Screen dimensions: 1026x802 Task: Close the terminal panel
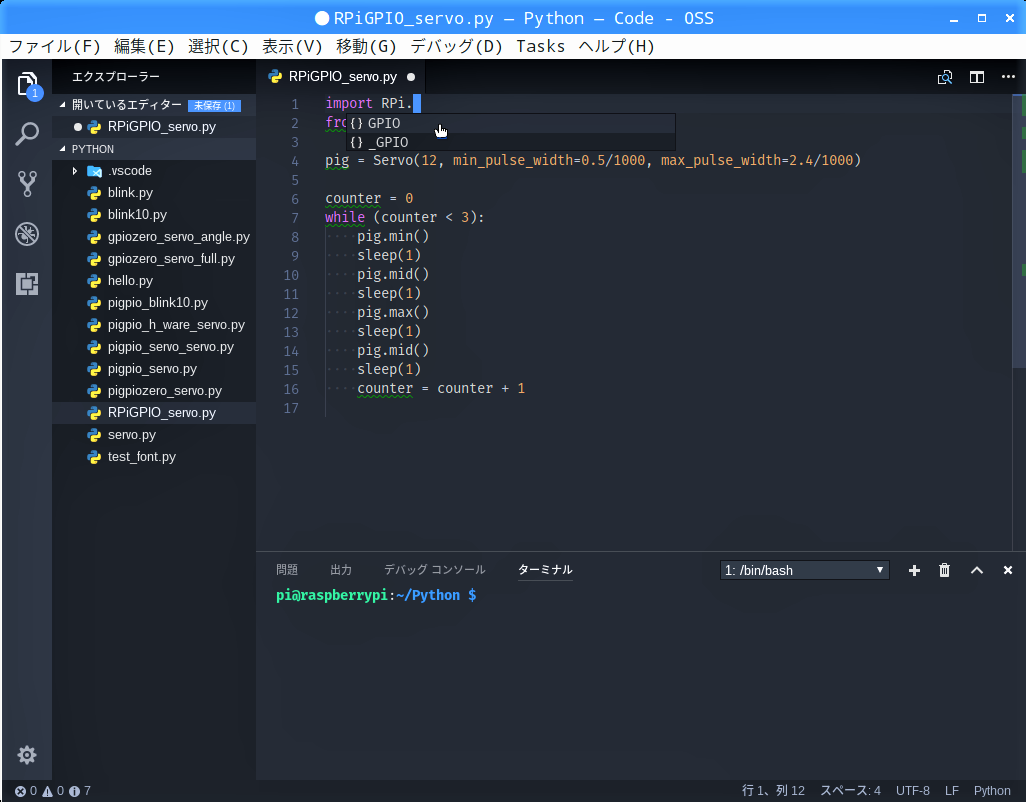click(1008, 570)
